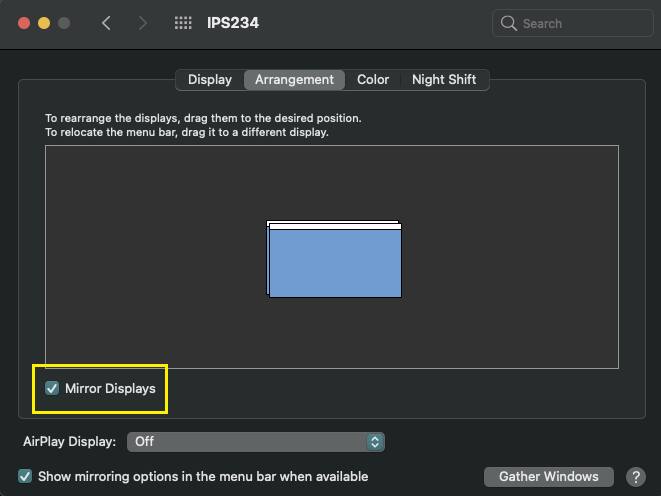Click in the Search field
This screenshot has height=496, width=661.
pos(572,23)
